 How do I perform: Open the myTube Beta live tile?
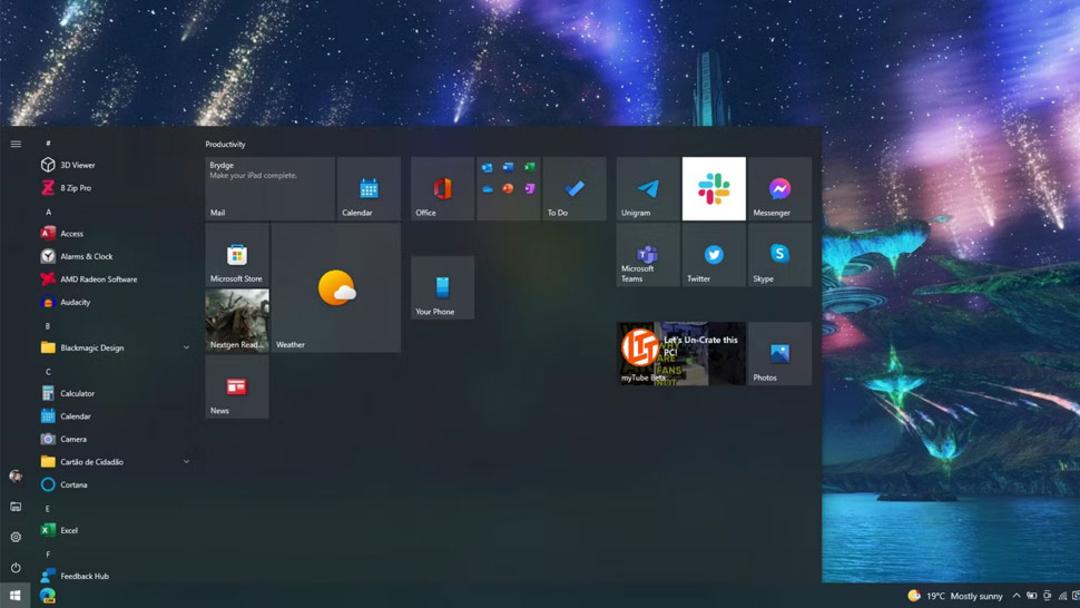tap(681, 354)
